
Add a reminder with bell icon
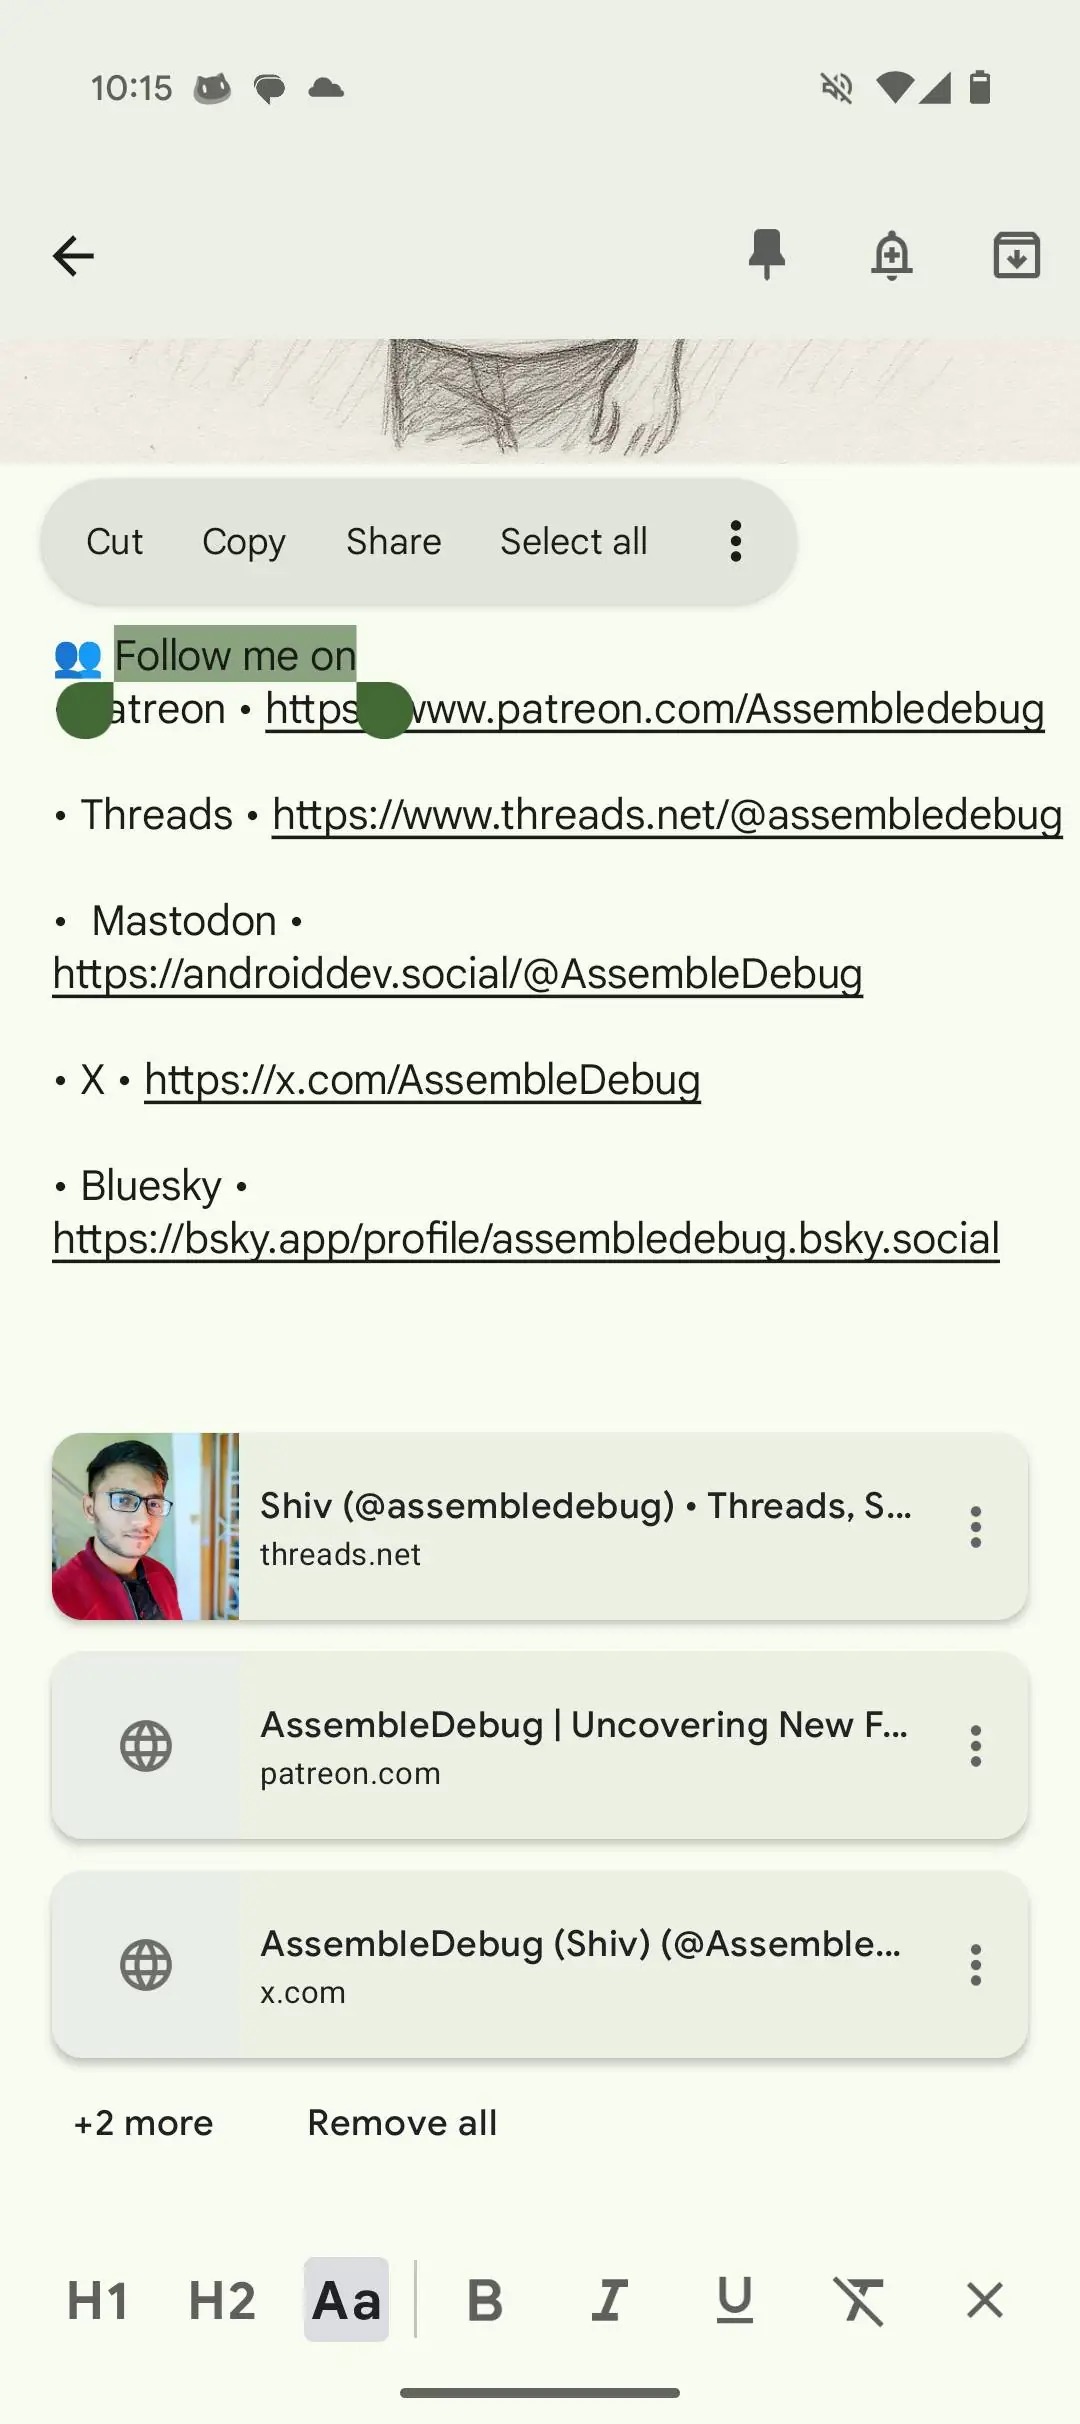[892, 255]
